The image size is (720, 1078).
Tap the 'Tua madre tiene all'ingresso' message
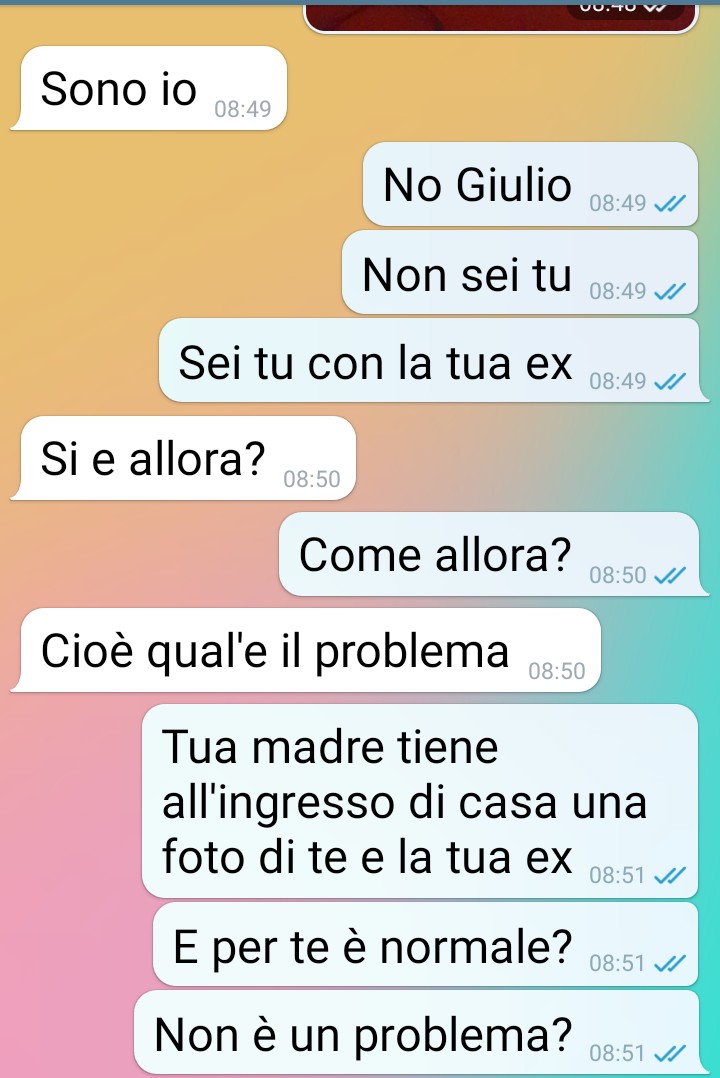click(x=419, y=801)
